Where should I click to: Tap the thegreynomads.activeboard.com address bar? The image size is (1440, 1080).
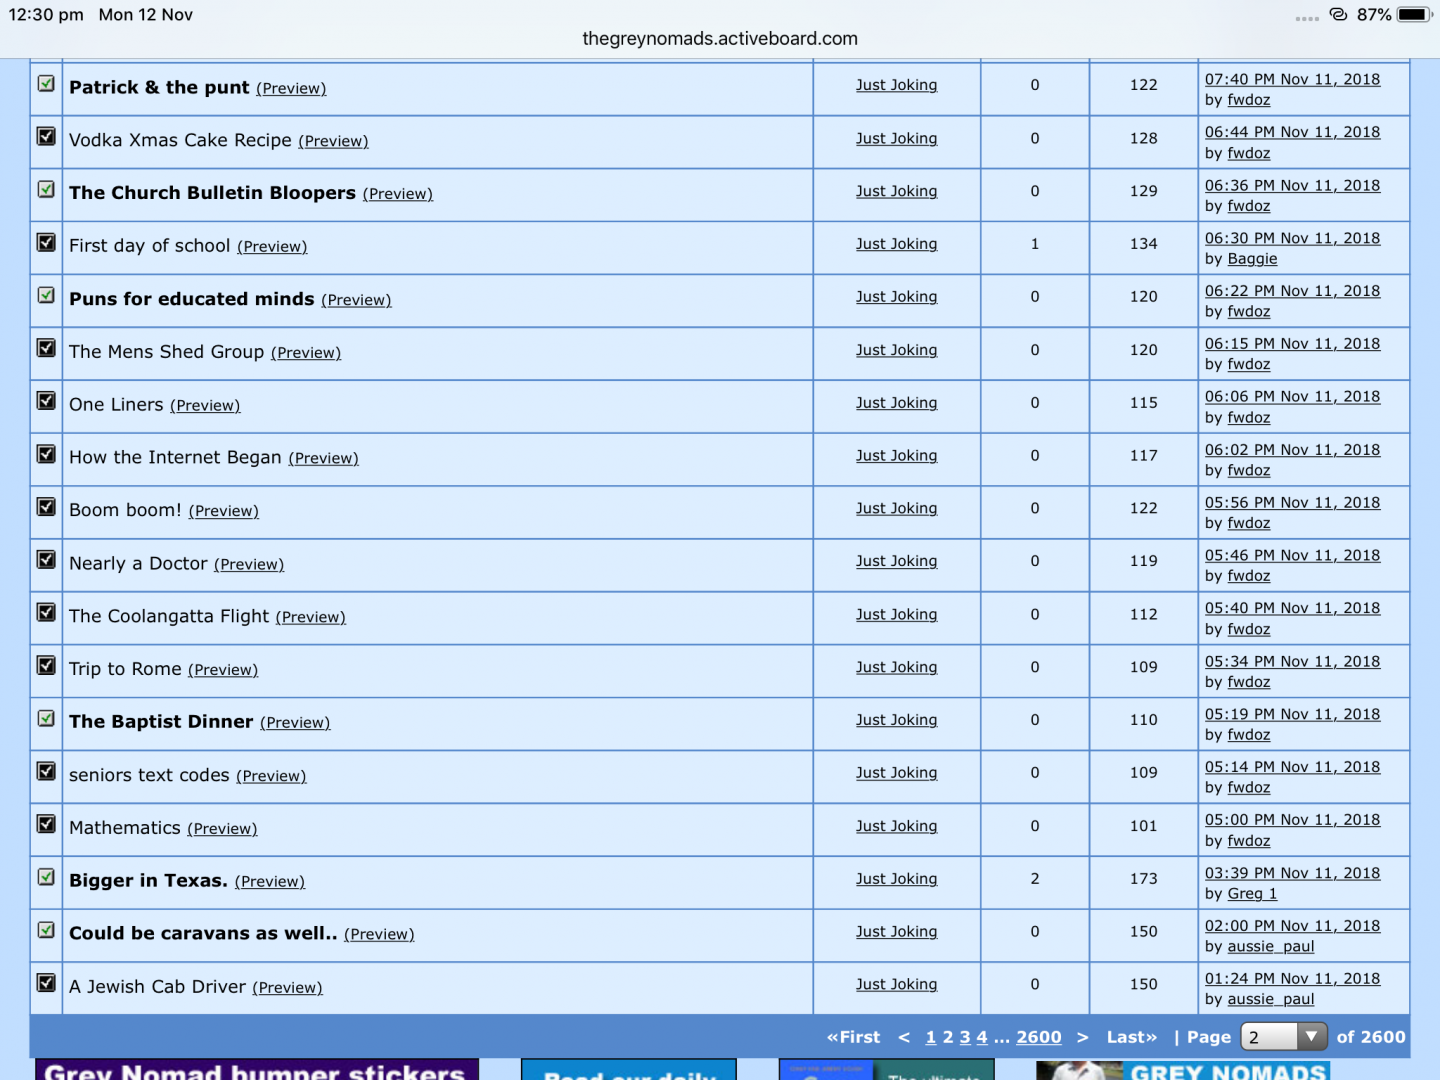pos(720,39)
